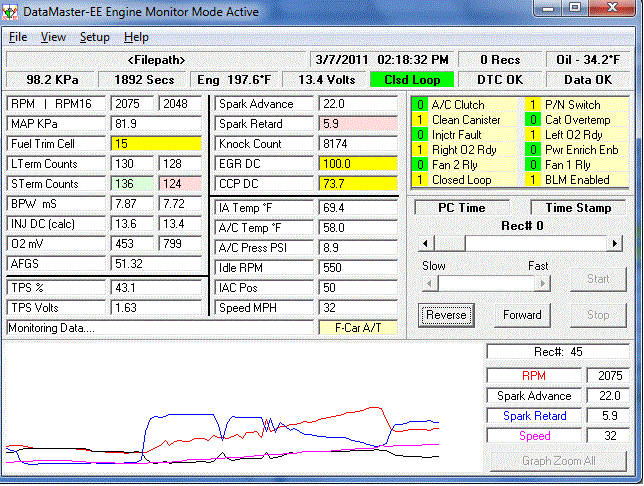
Task: Click the Fan 1 Rly status flag
Action: click(x=576, y=165)
